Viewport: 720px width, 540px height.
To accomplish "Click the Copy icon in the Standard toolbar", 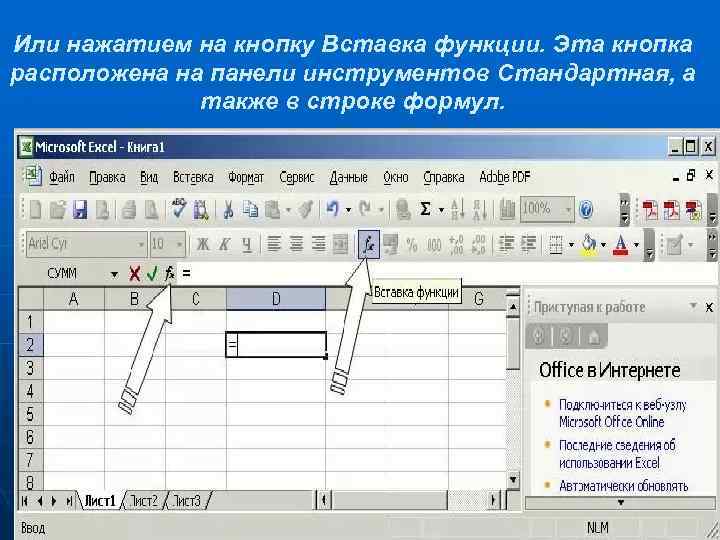I will pyautogui.click(x=250, y=209).
